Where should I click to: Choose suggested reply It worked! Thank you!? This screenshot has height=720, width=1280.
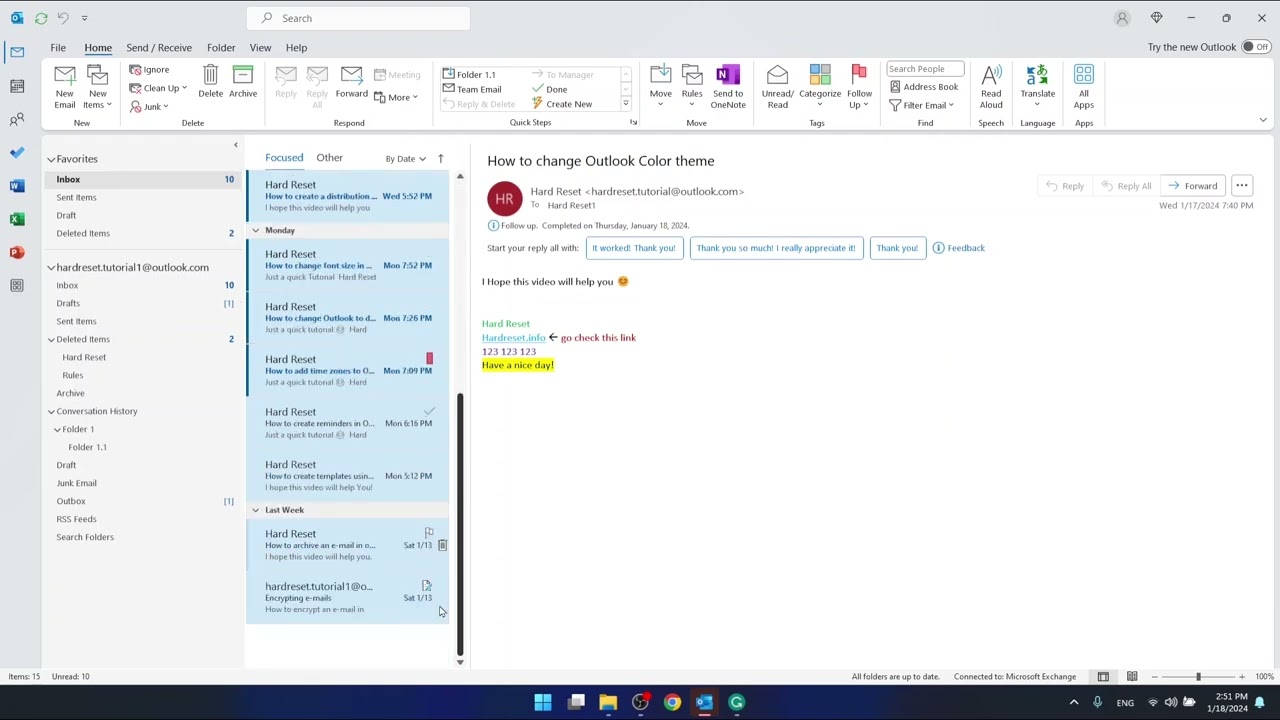pyautogui.click(x=633, y=248)
